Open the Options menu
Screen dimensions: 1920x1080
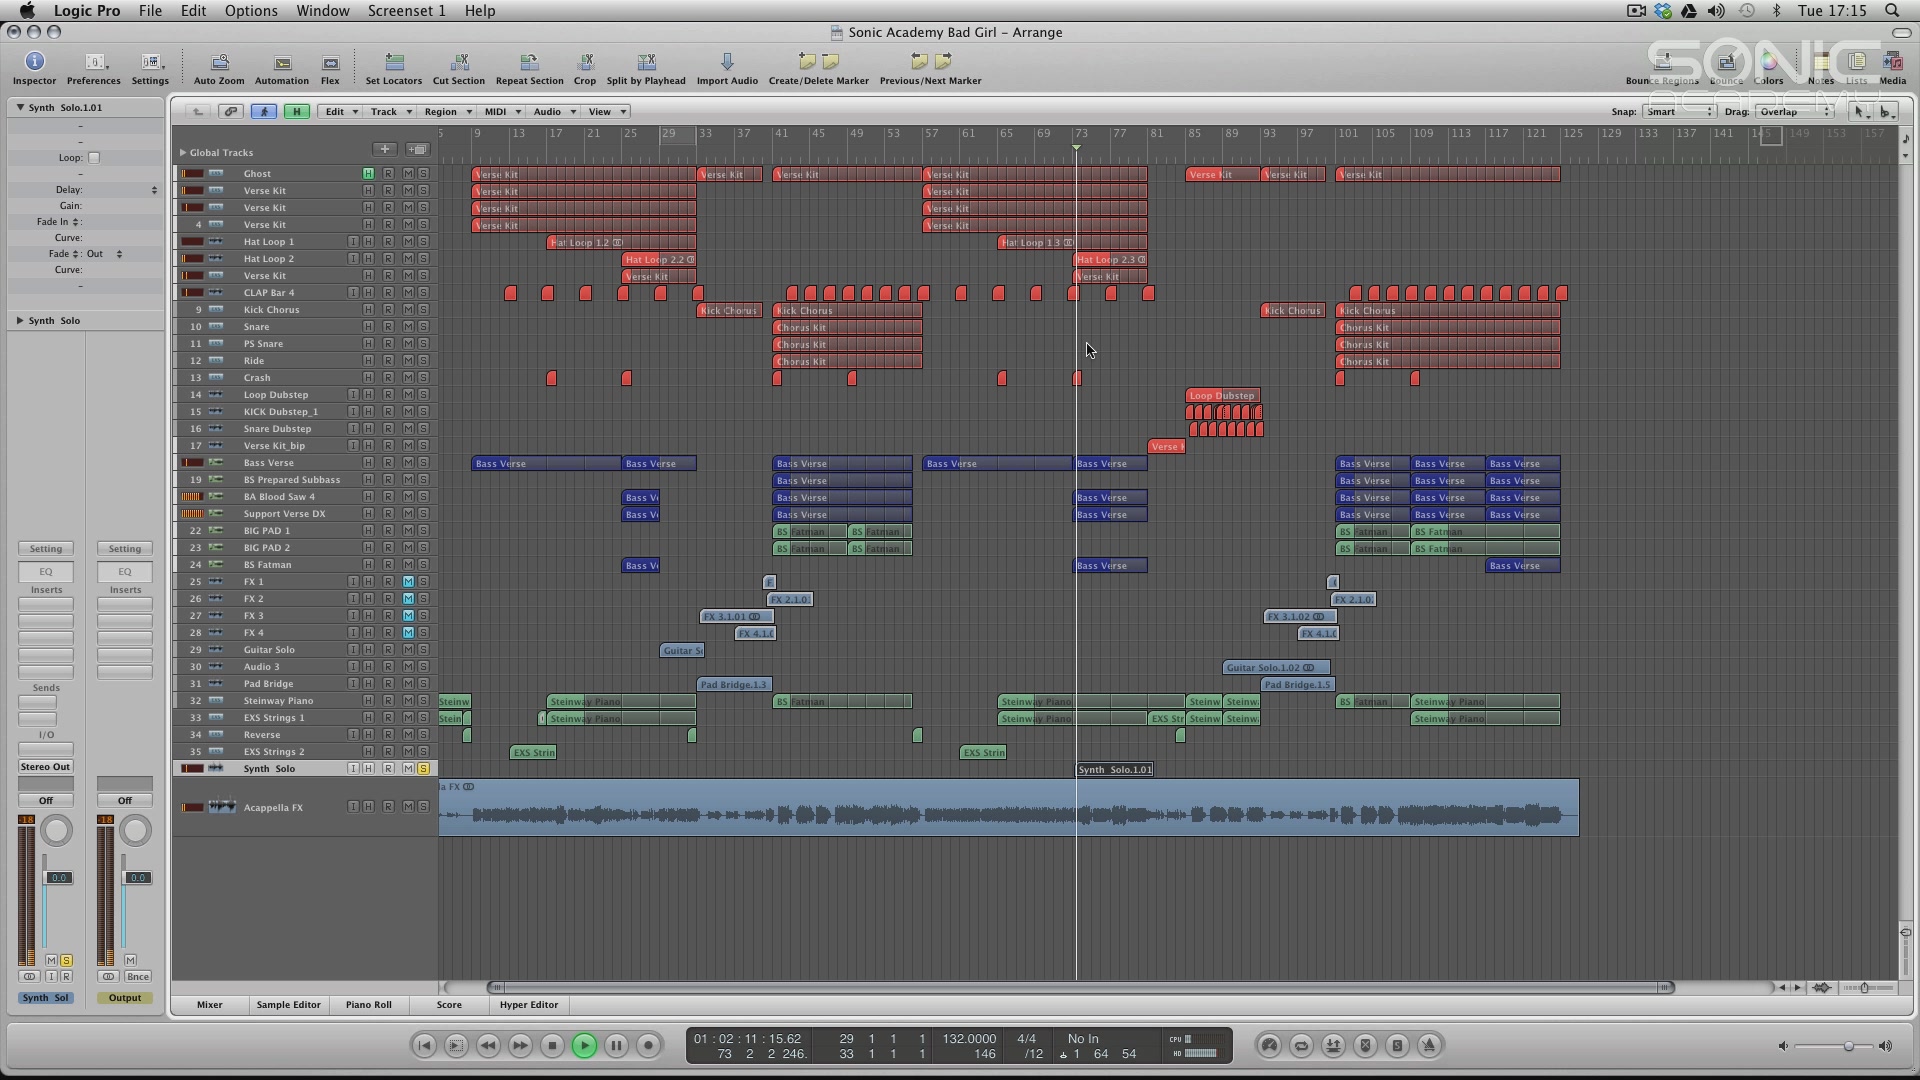point(251,11)
